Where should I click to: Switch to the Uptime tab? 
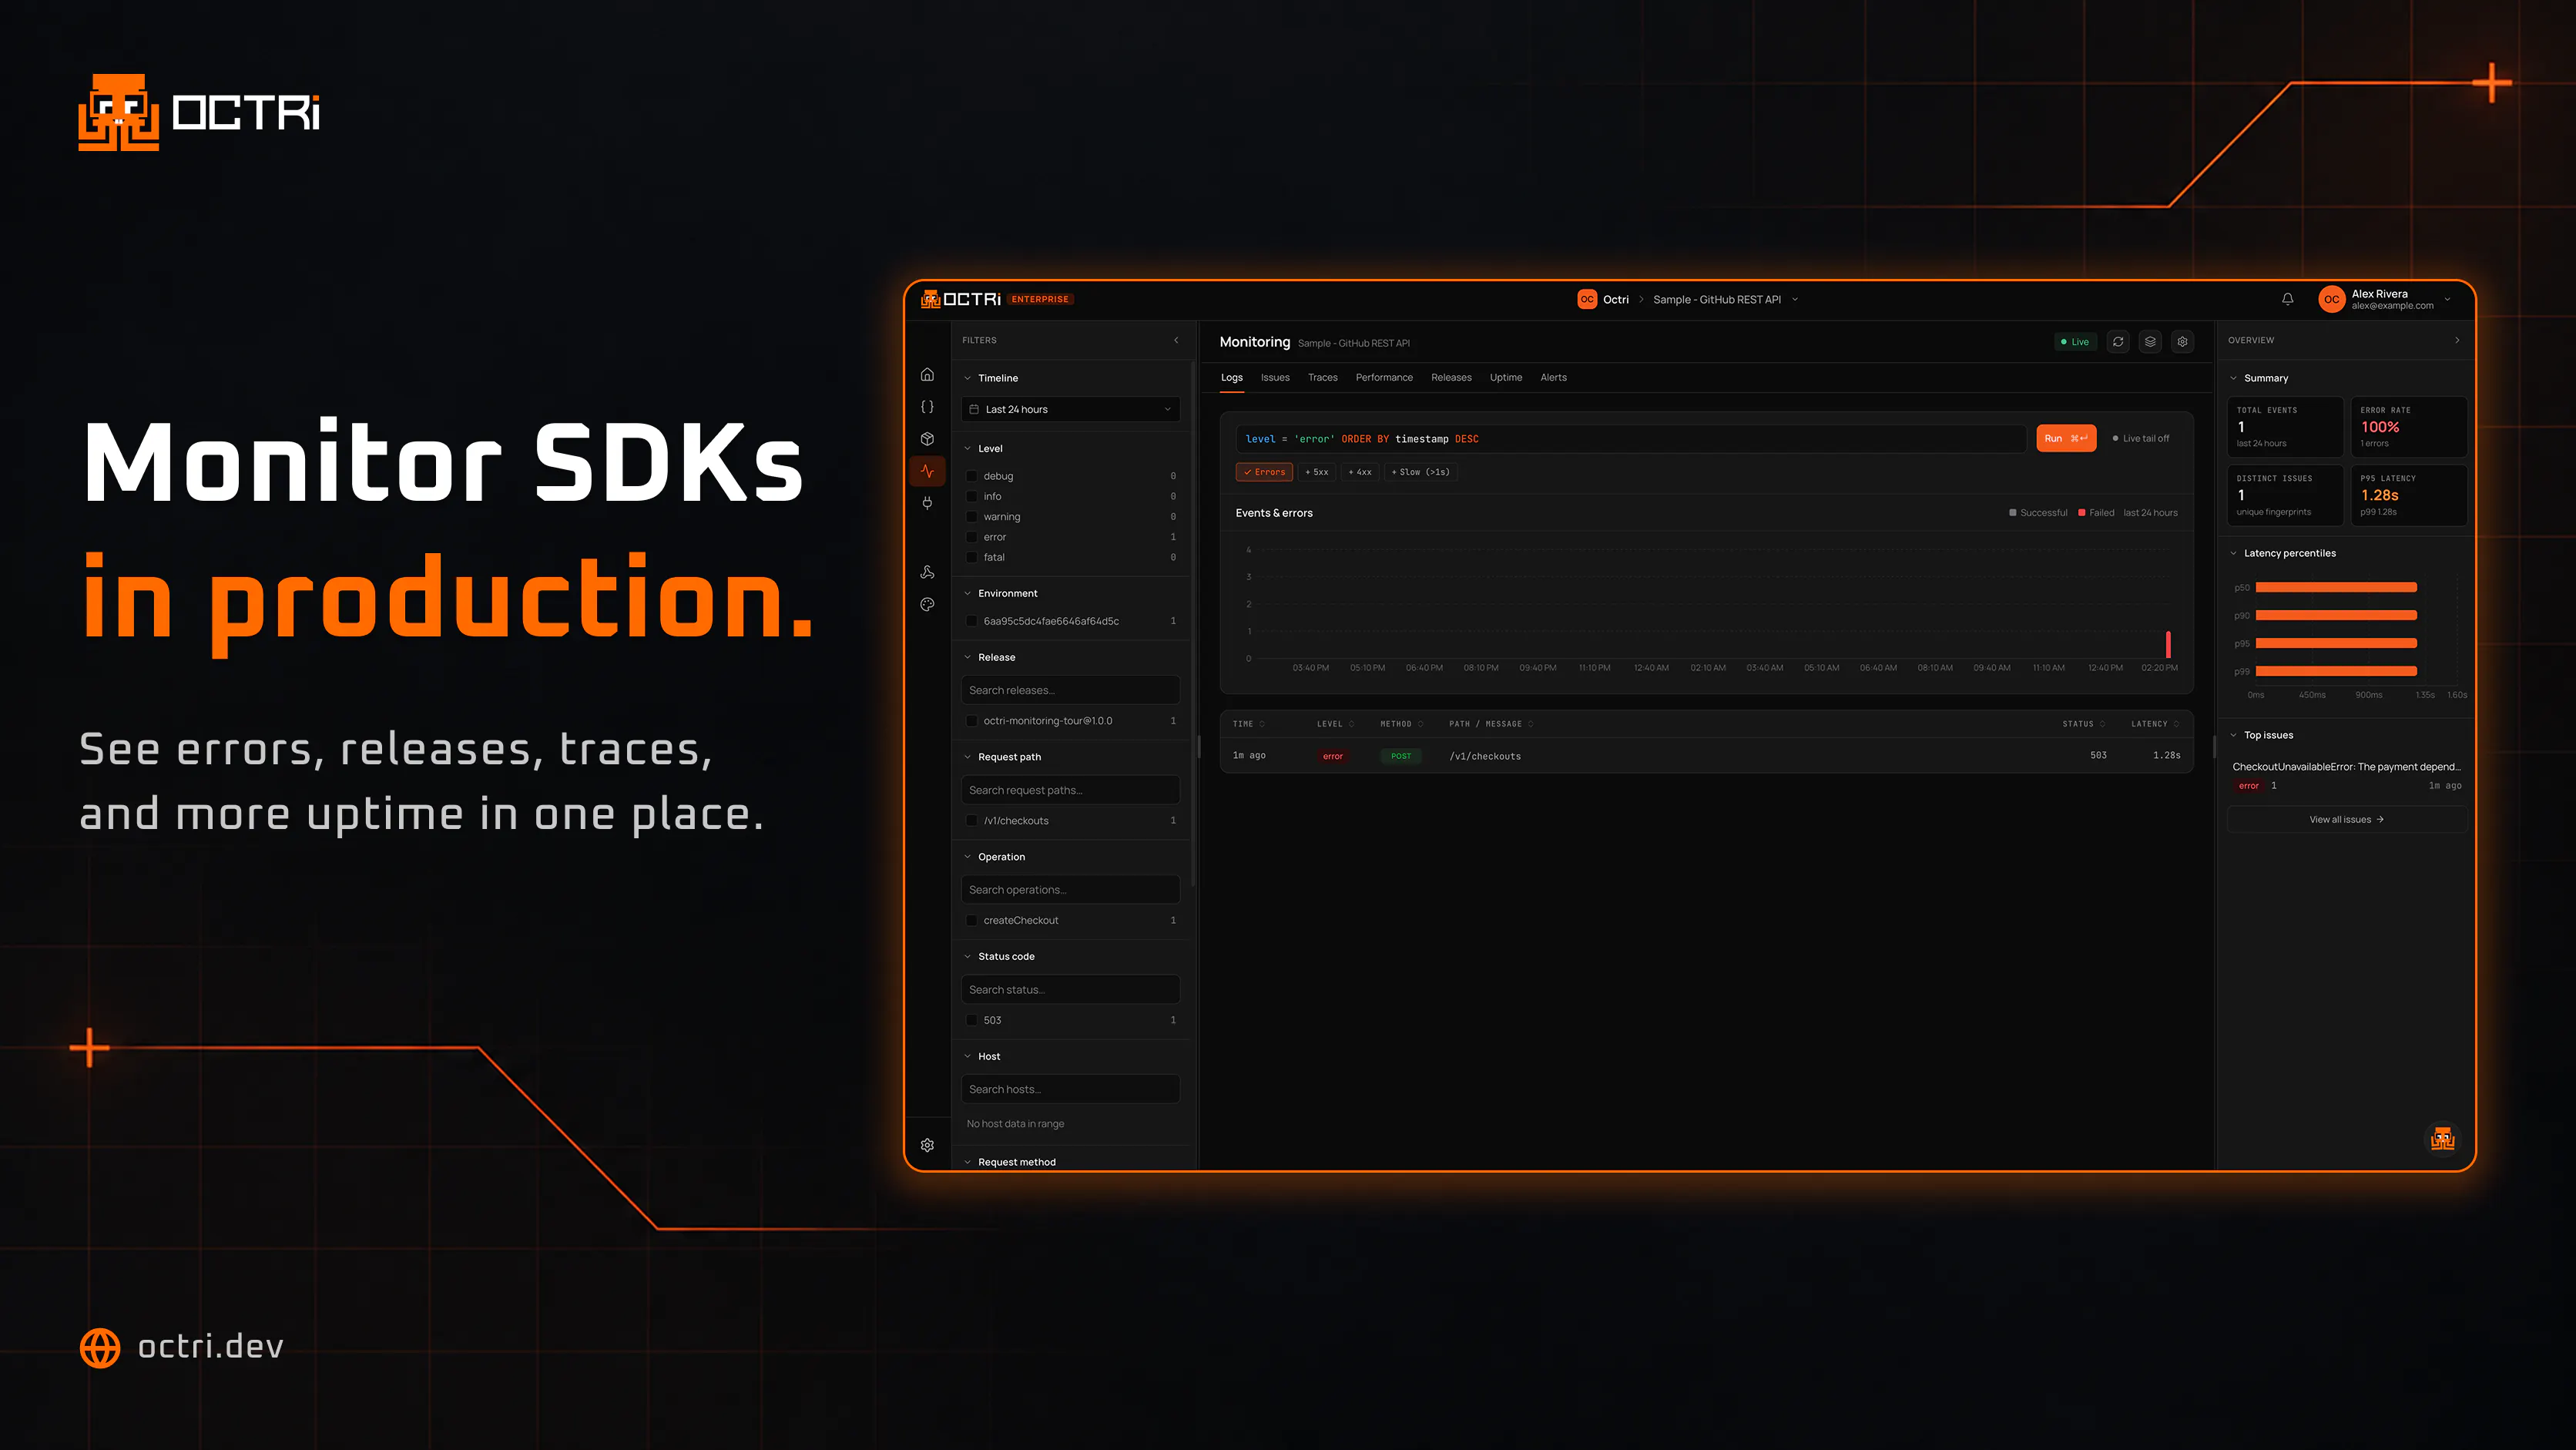pos(1505,377)
